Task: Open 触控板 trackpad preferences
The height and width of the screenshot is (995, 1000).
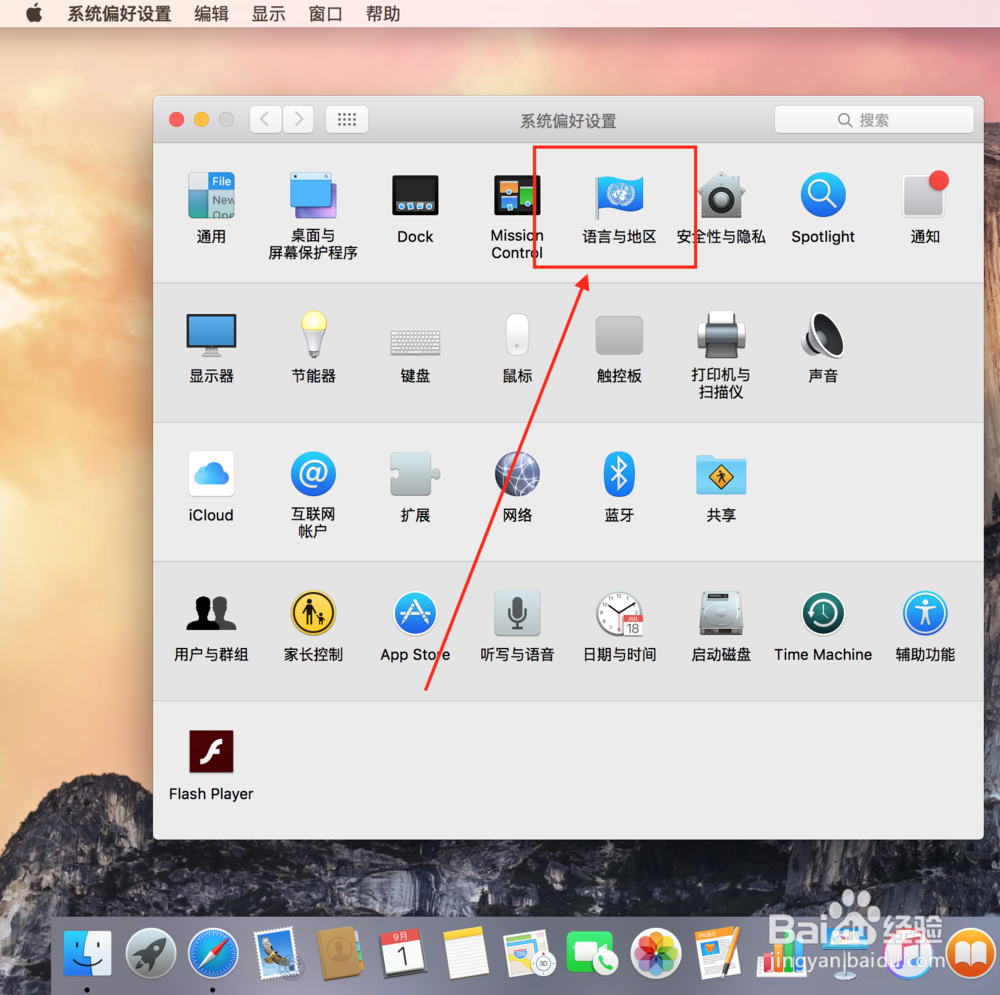Action: [x=619, y=348]
